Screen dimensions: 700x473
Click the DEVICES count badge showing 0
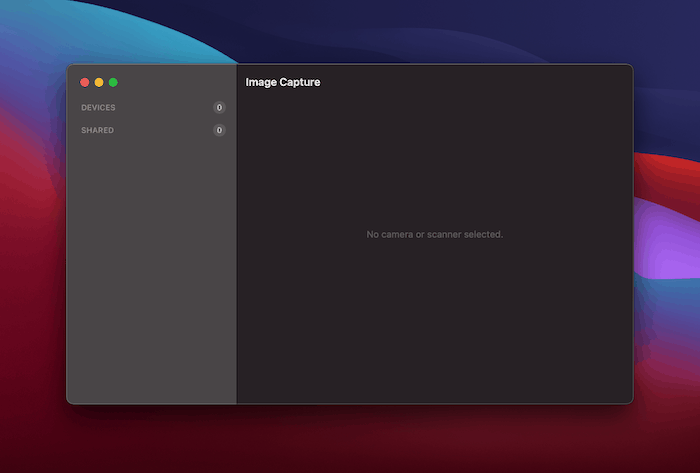pyautogui.click(x=219, y=108)
